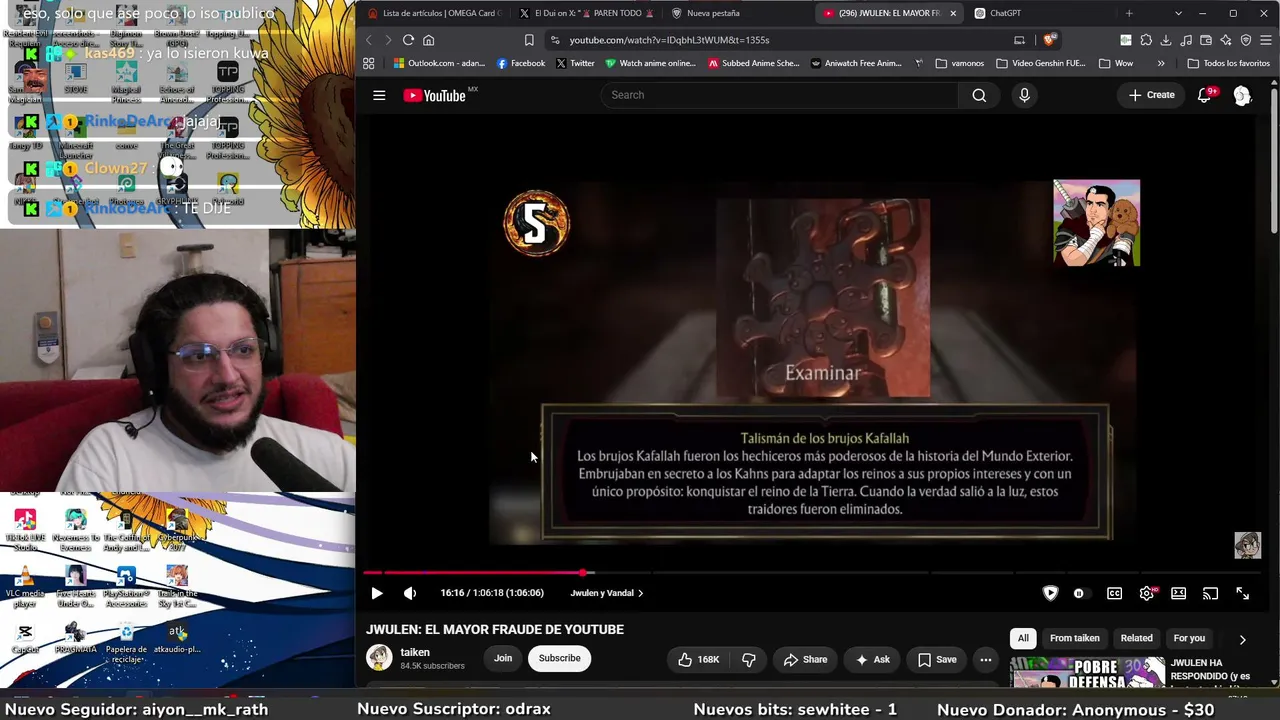Mute the video volume

coord(410,593)
